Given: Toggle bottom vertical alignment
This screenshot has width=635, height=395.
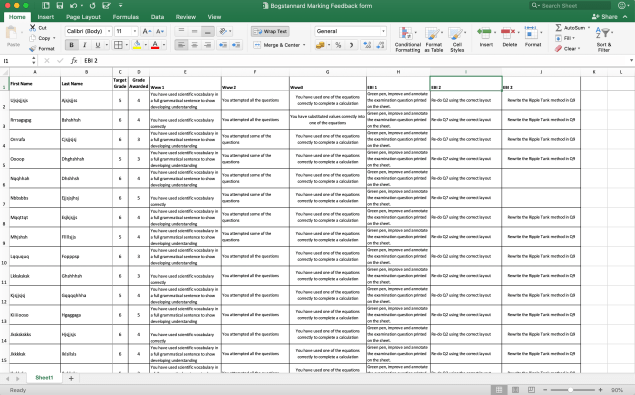Looking at the screenshot, I should tap(207, 31).
